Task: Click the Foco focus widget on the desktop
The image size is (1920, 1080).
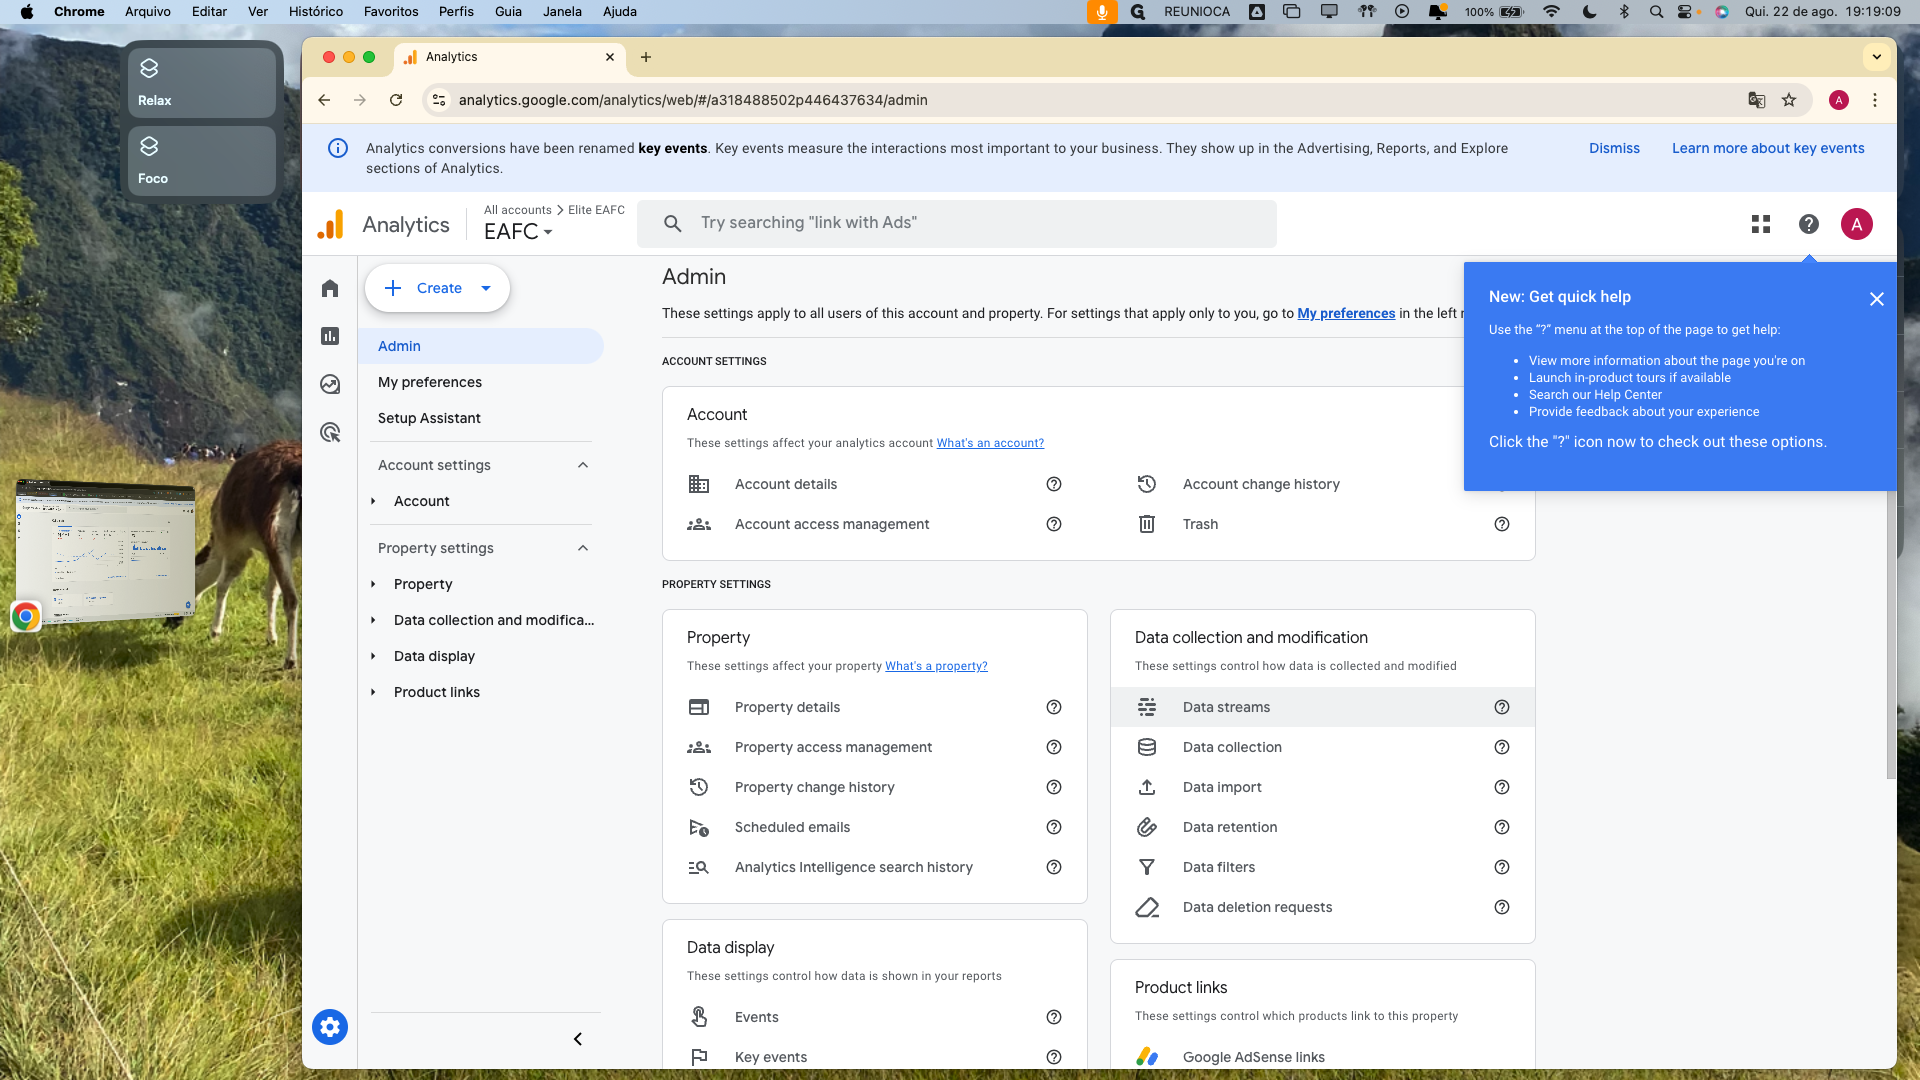Action: coord(202,161)
